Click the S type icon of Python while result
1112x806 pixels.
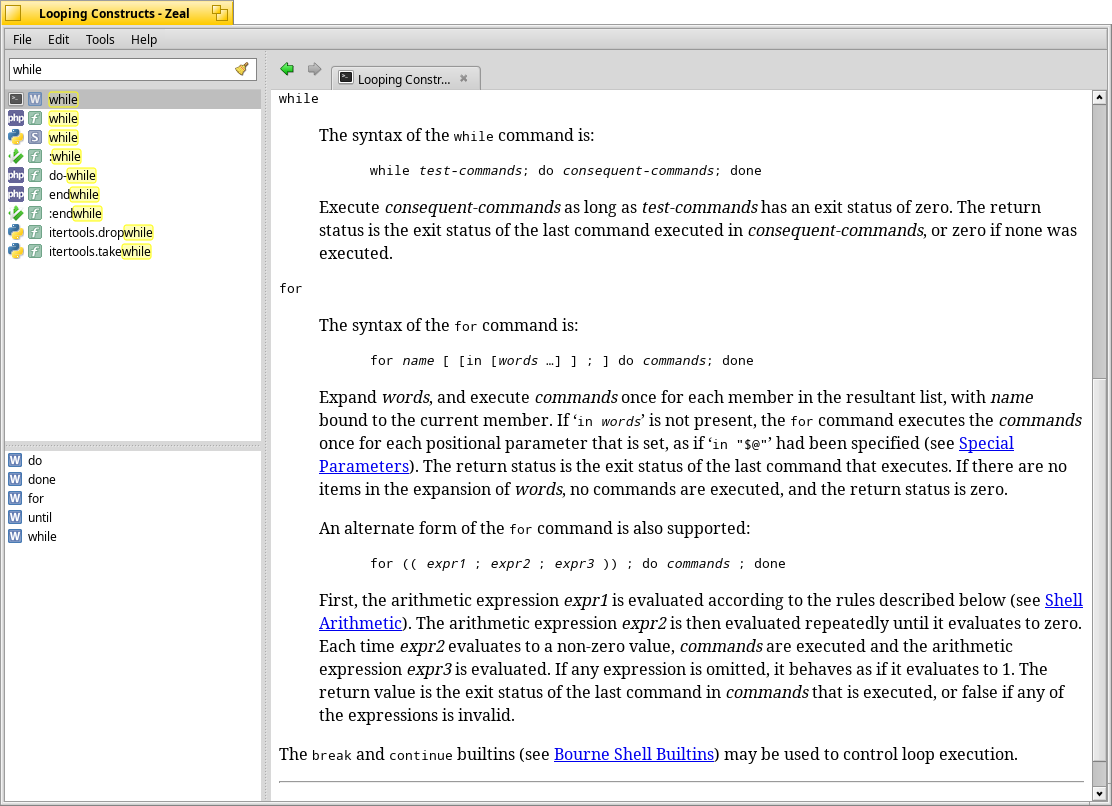[x=35, y=138]
